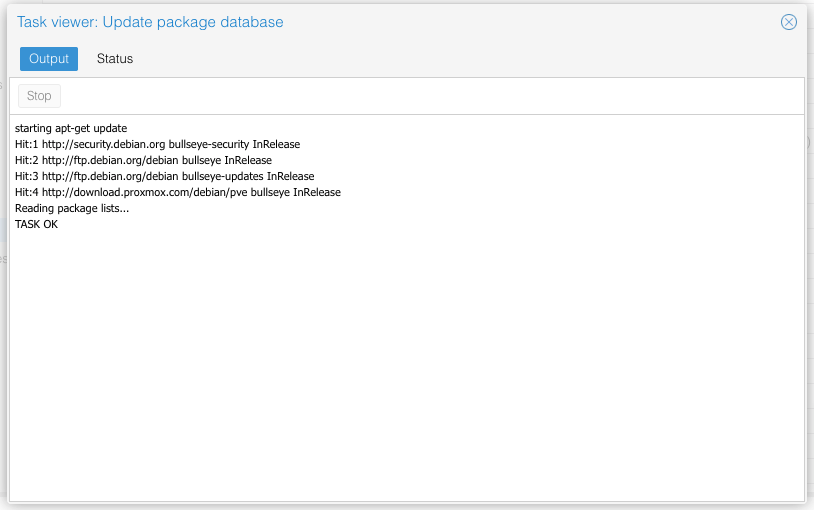
Task: Click the 'Hit:4' prefix in the log
Action: [26, 192]
